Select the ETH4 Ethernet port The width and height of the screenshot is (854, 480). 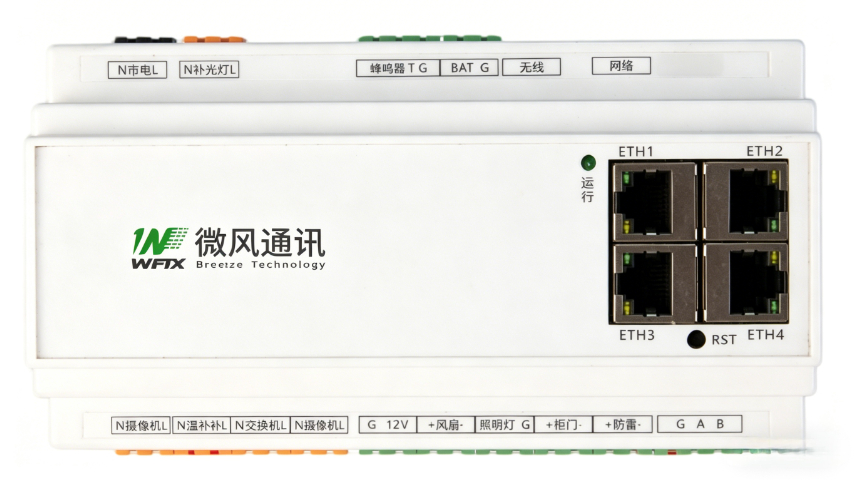(x=745, y=283)
